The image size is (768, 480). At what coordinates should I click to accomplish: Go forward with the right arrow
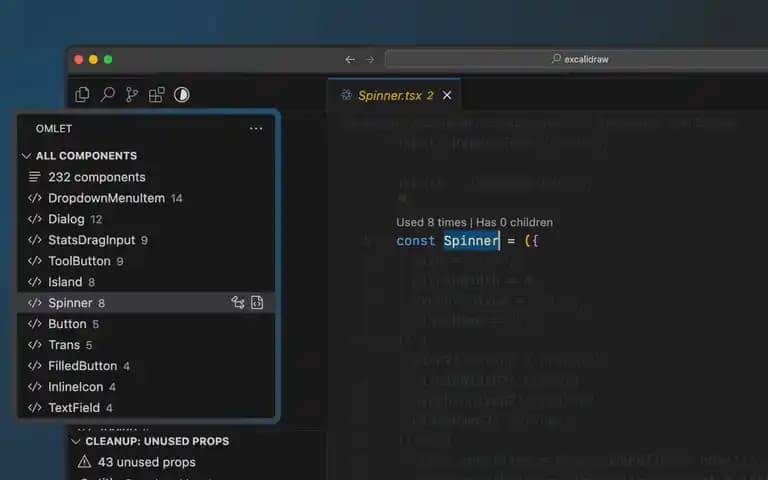point(370,59)
